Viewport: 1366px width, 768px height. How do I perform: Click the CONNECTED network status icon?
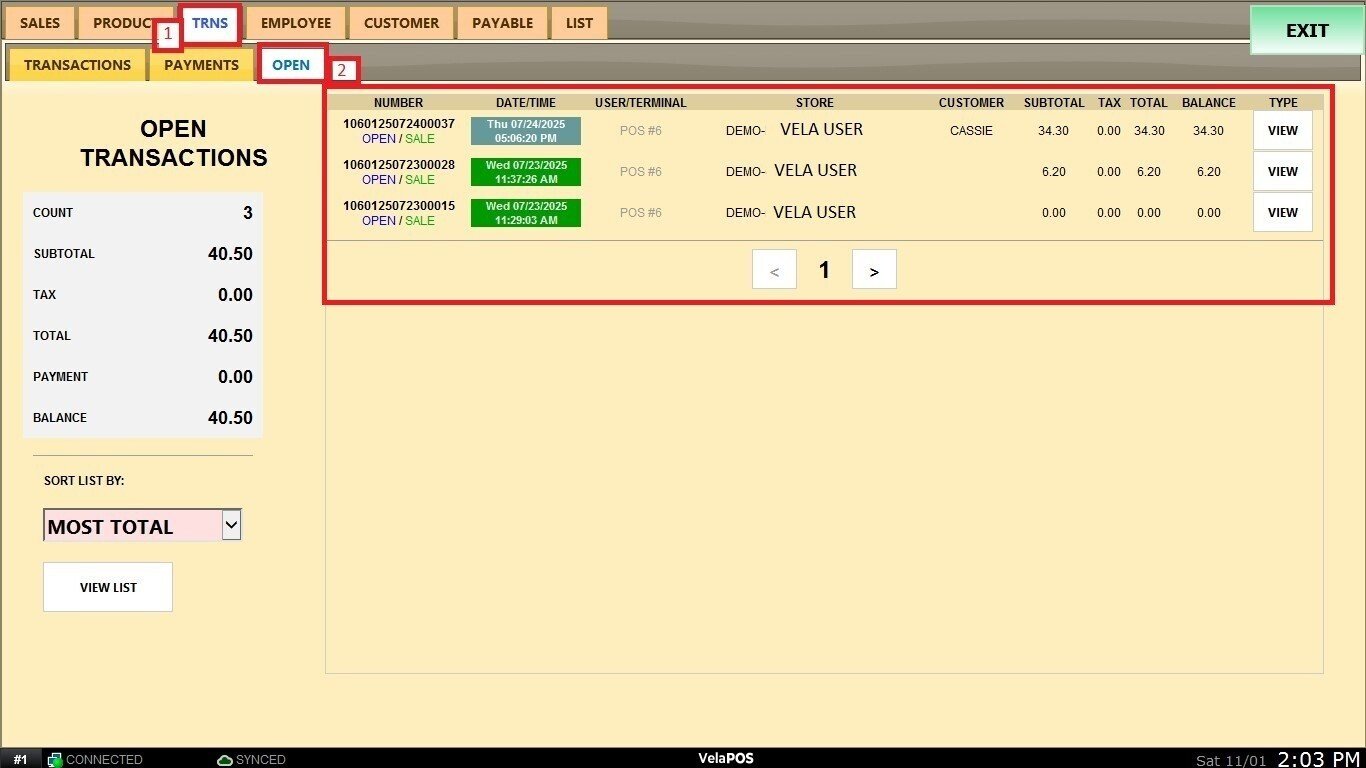point(55,760)
